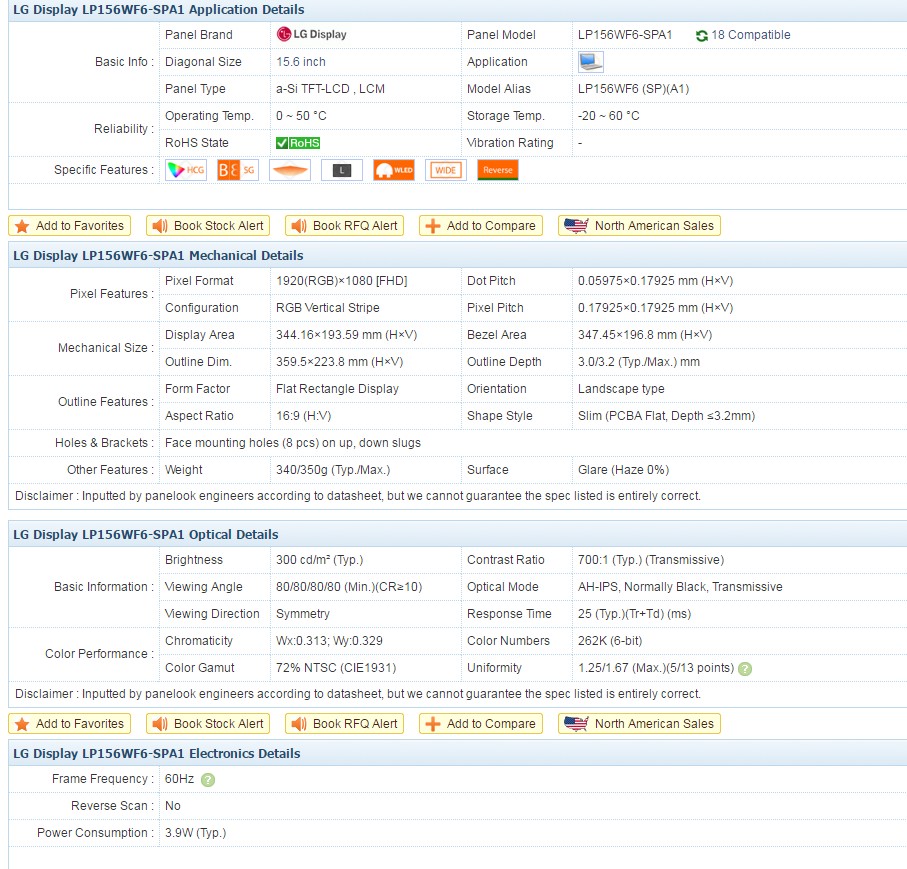Select the Configuration value RGB Vertical Stripe

(x=327, y=308)
